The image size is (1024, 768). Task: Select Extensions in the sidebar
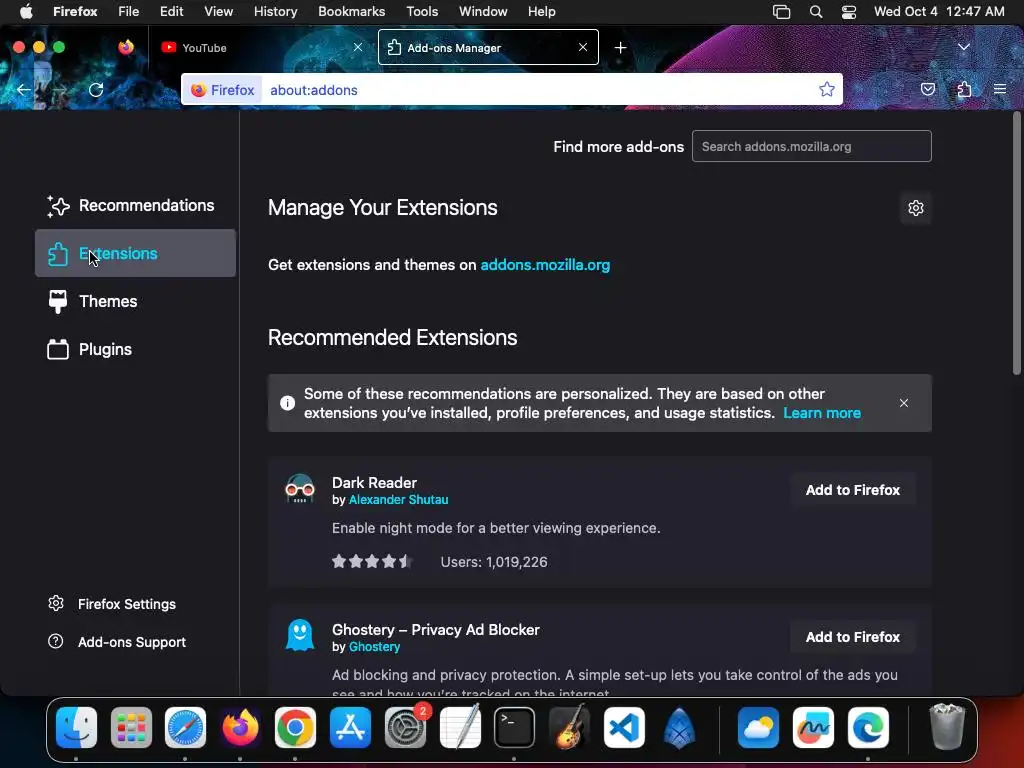(x=135, y=253)
